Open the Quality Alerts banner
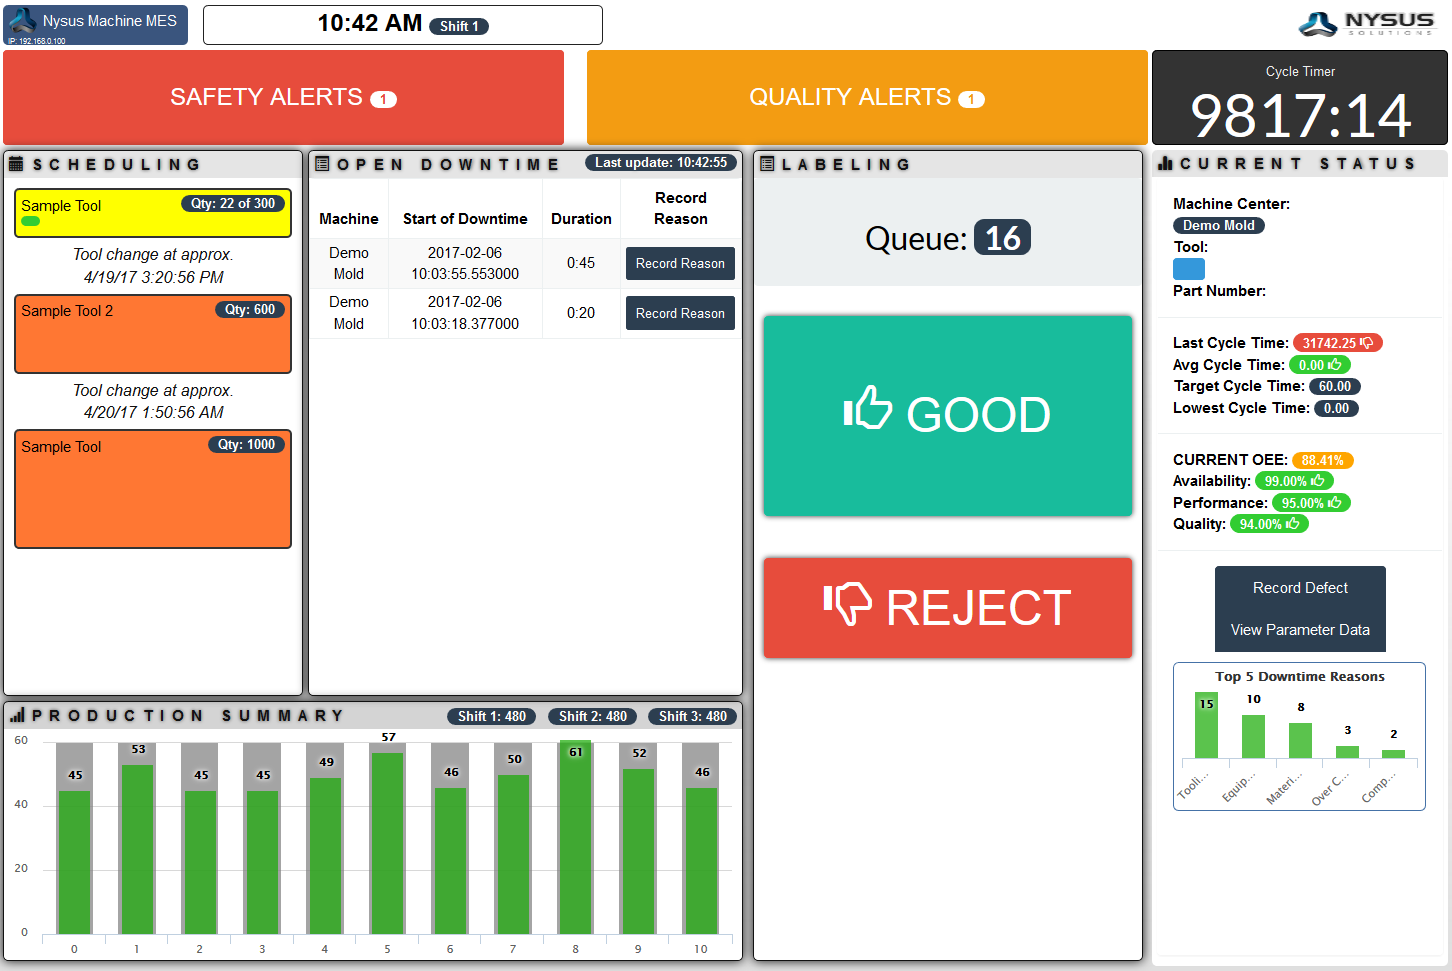Image resolution: width=1452 pixels, height=971 pixels. coord(867,98)
